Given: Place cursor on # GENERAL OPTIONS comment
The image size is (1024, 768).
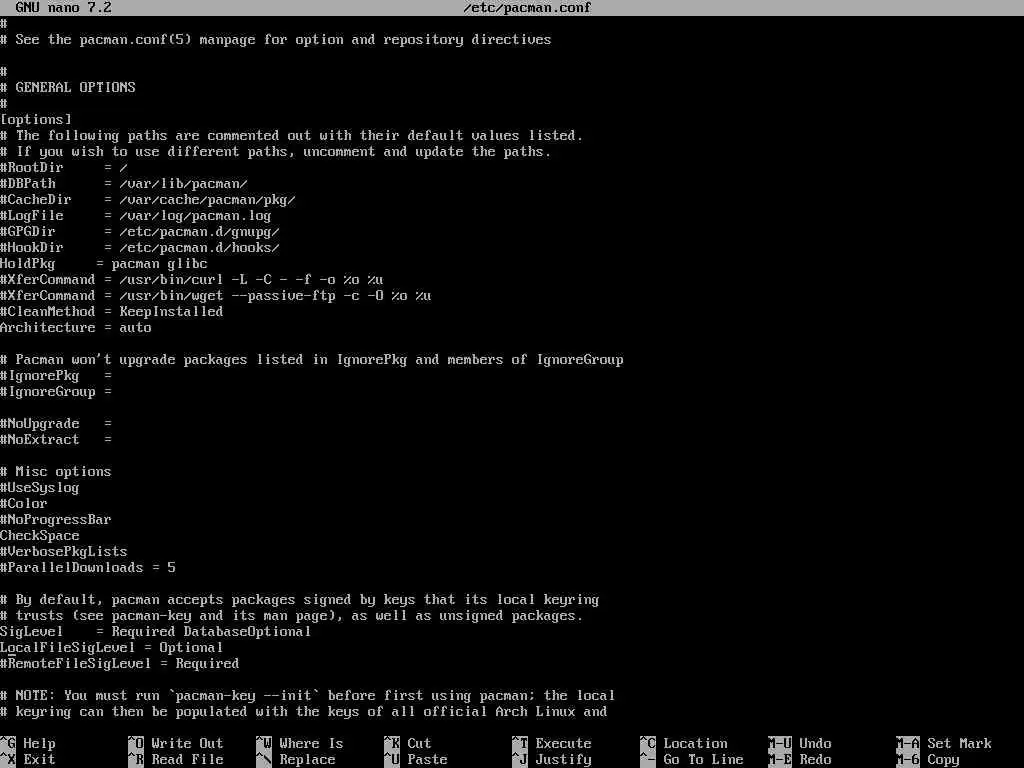Looking at the screenshot, I should pyautogui.click(x=68, y=88).
